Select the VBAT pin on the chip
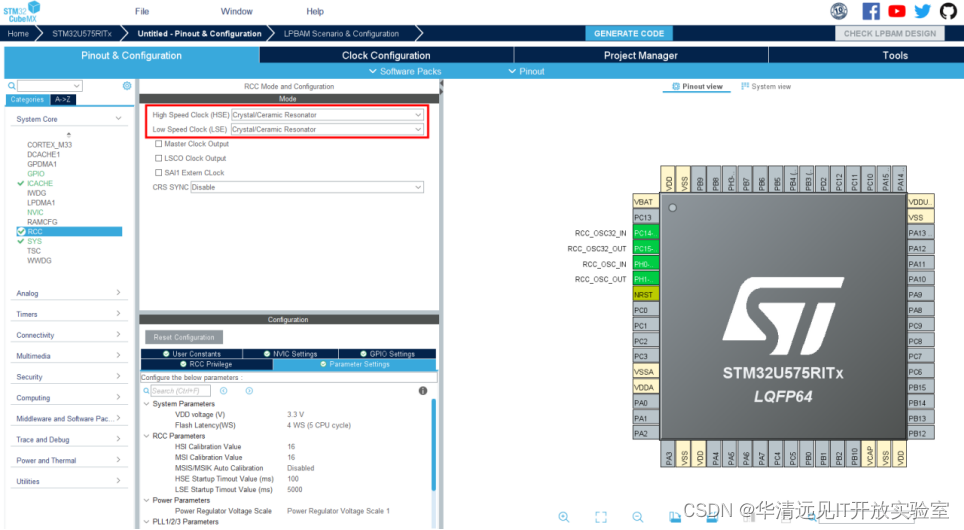 (646, 202)
